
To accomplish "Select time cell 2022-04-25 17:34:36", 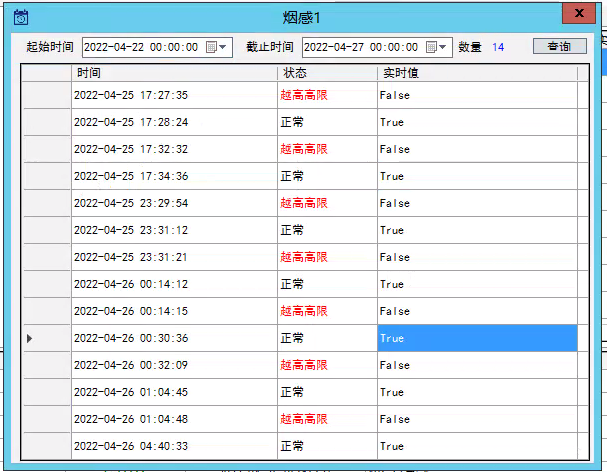I will click(174, 176).
